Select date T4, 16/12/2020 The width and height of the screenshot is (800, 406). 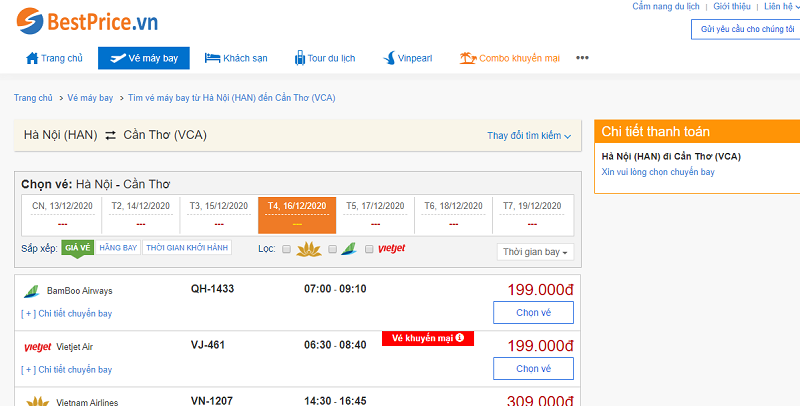pyautogui.click(x=297, y=215)
